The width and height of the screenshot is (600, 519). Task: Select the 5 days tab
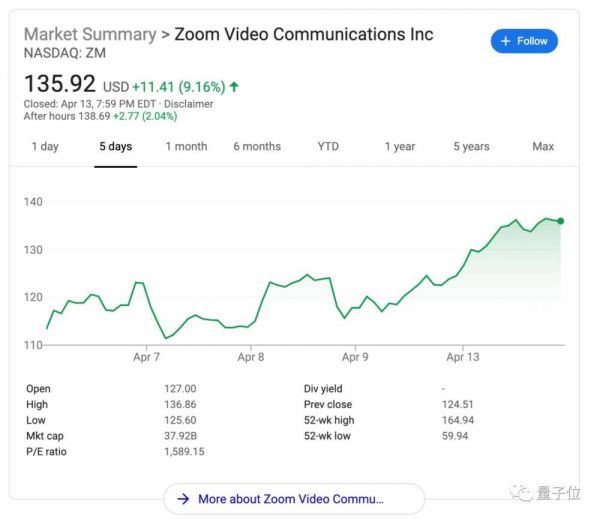pos(115,147)
